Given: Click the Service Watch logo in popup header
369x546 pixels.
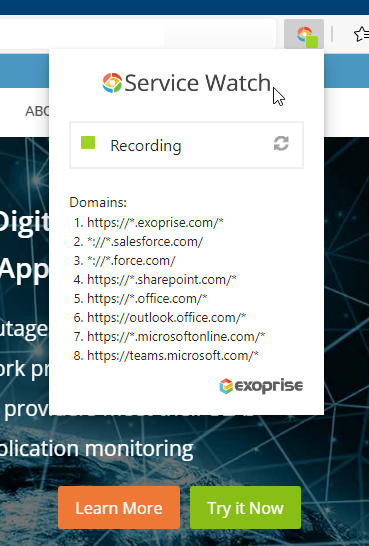Looking at the screenshot, I should [112, 83].
